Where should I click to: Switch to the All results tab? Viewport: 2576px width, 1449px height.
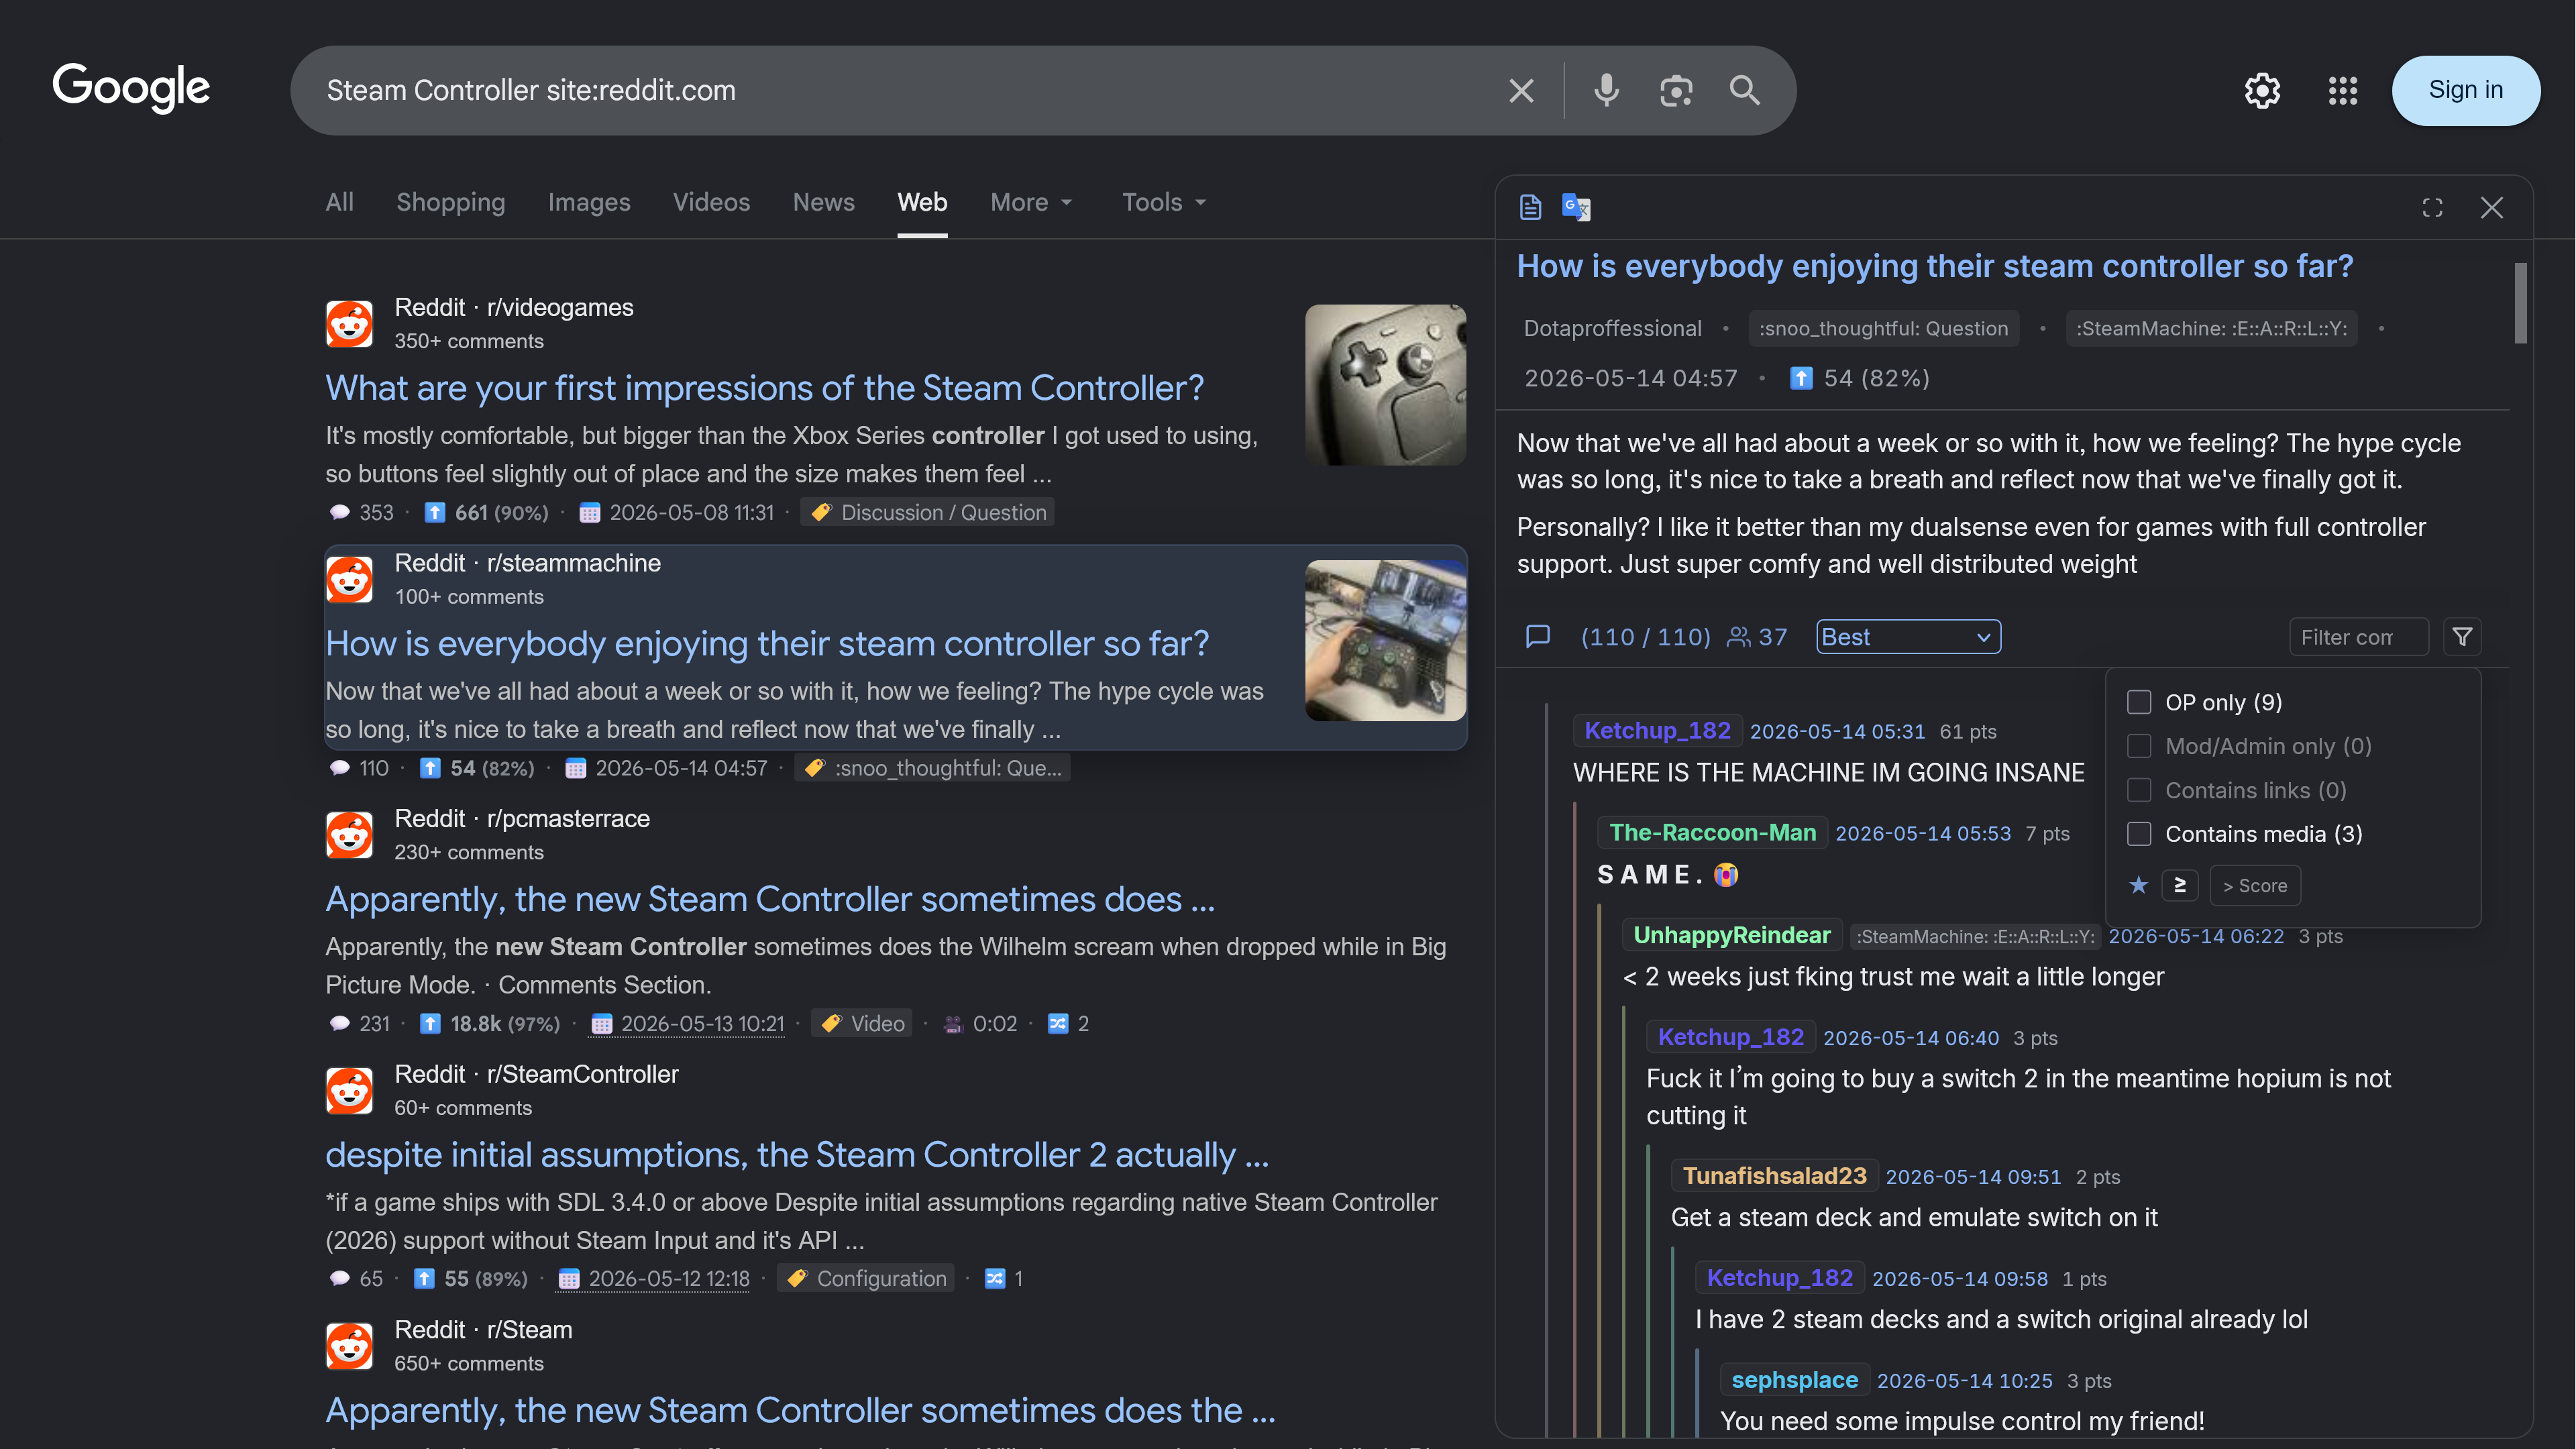click(340, 202)
